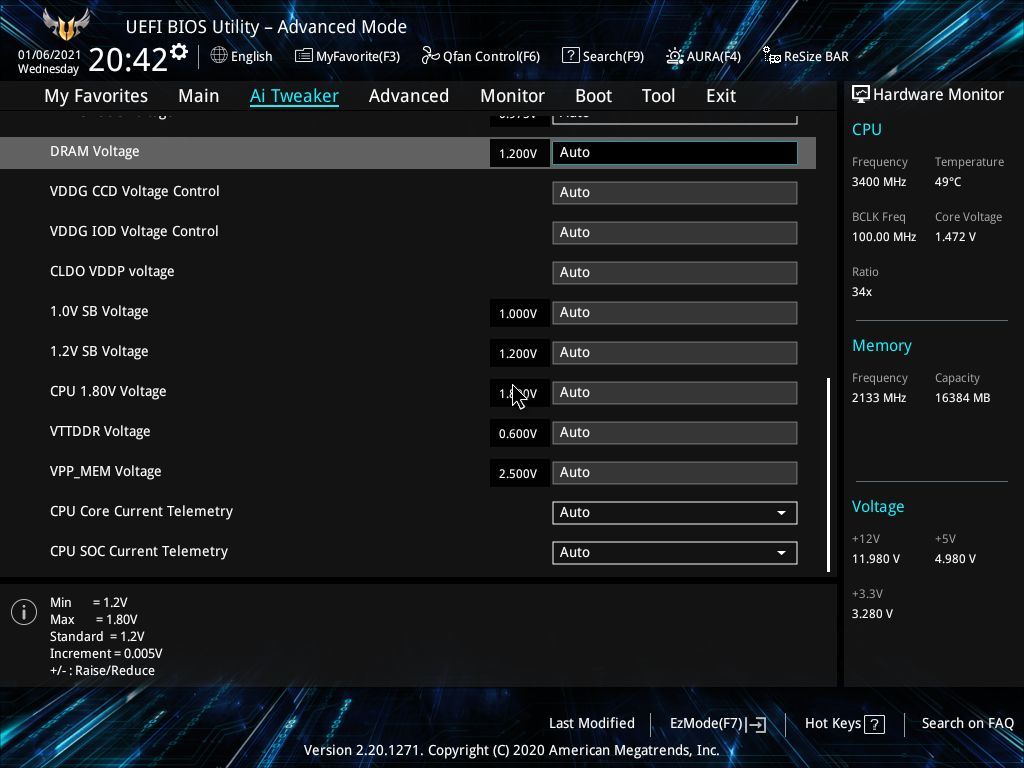Toggle the ReSize BAR icon

pyautogui.click(x=771, y=56)
